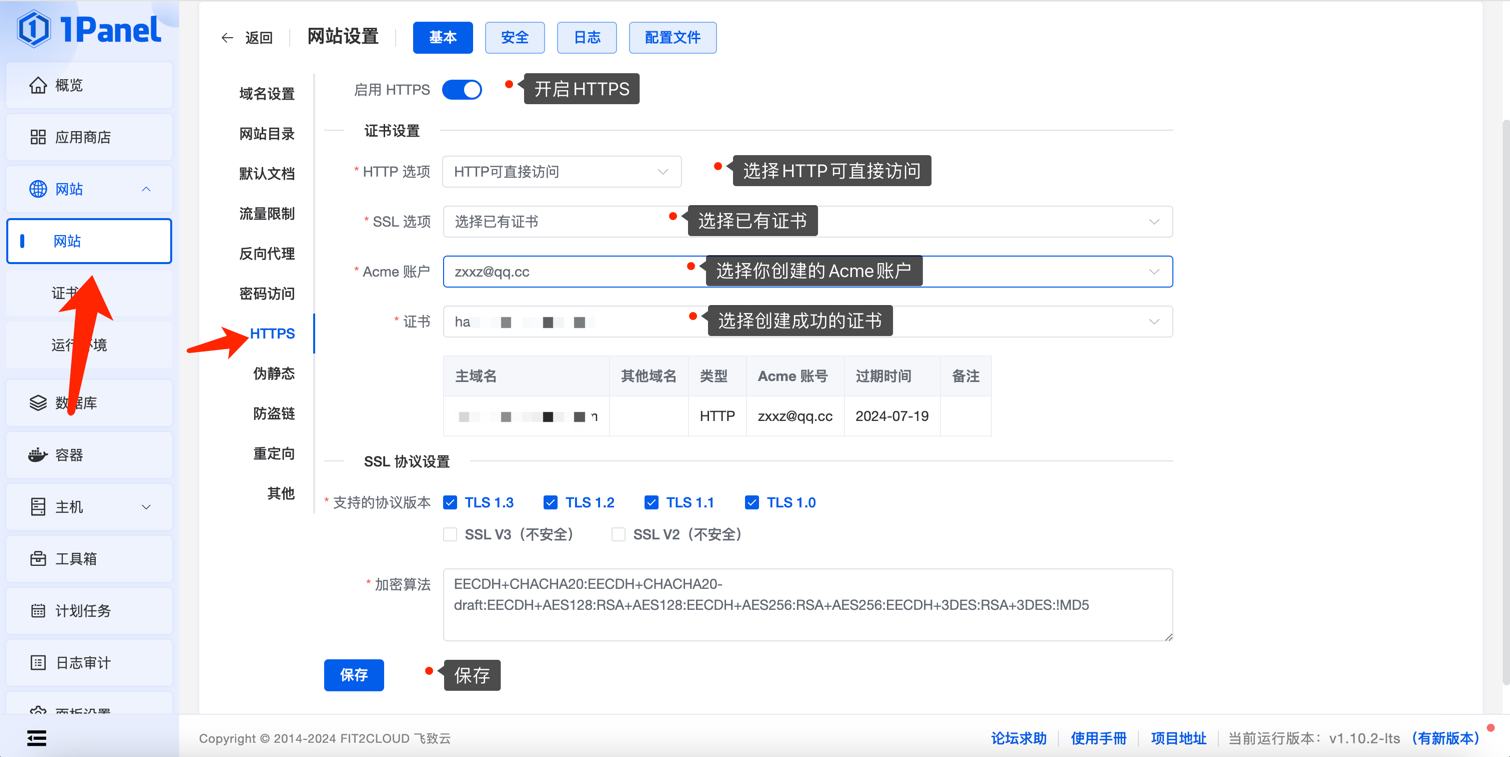Uncheck the TLS 1.0 checkbox
The width and height of the screenshot is (1510, 757).
[752, 502]
